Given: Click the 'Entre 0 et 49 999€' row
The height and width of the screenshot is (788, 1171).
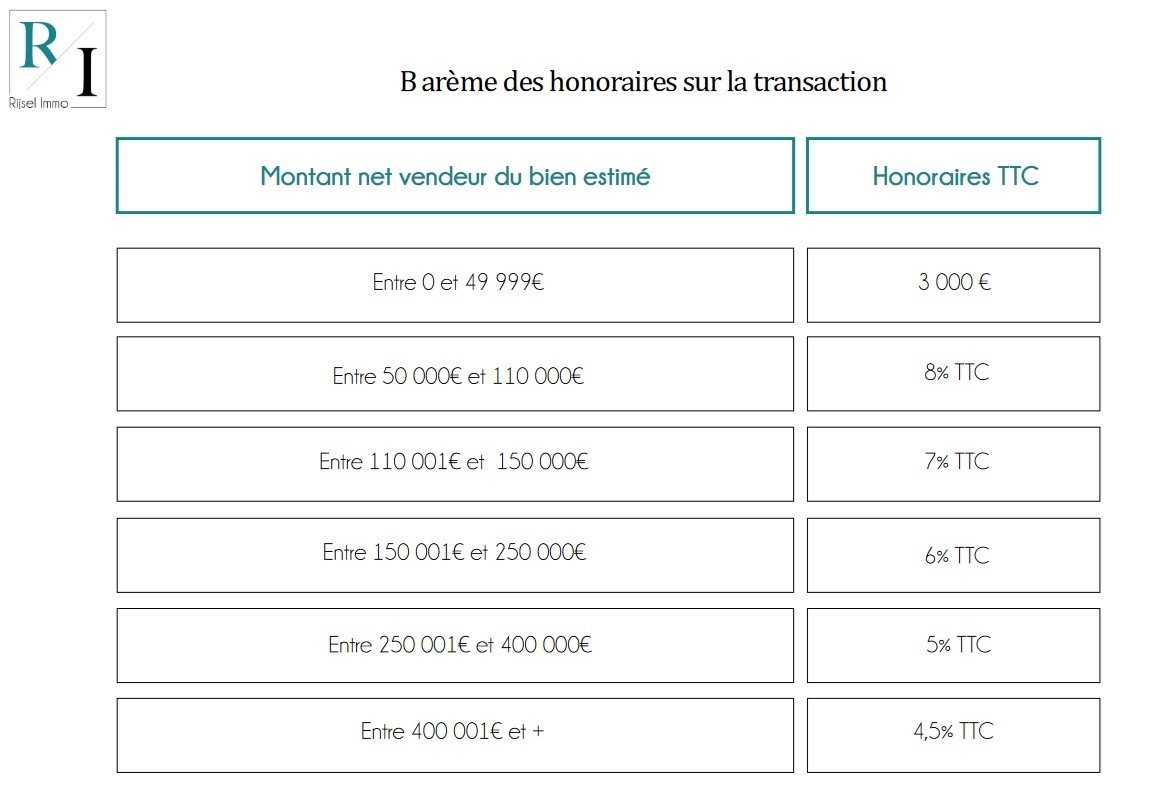Looking at the screenshot, I should point(455,285).
